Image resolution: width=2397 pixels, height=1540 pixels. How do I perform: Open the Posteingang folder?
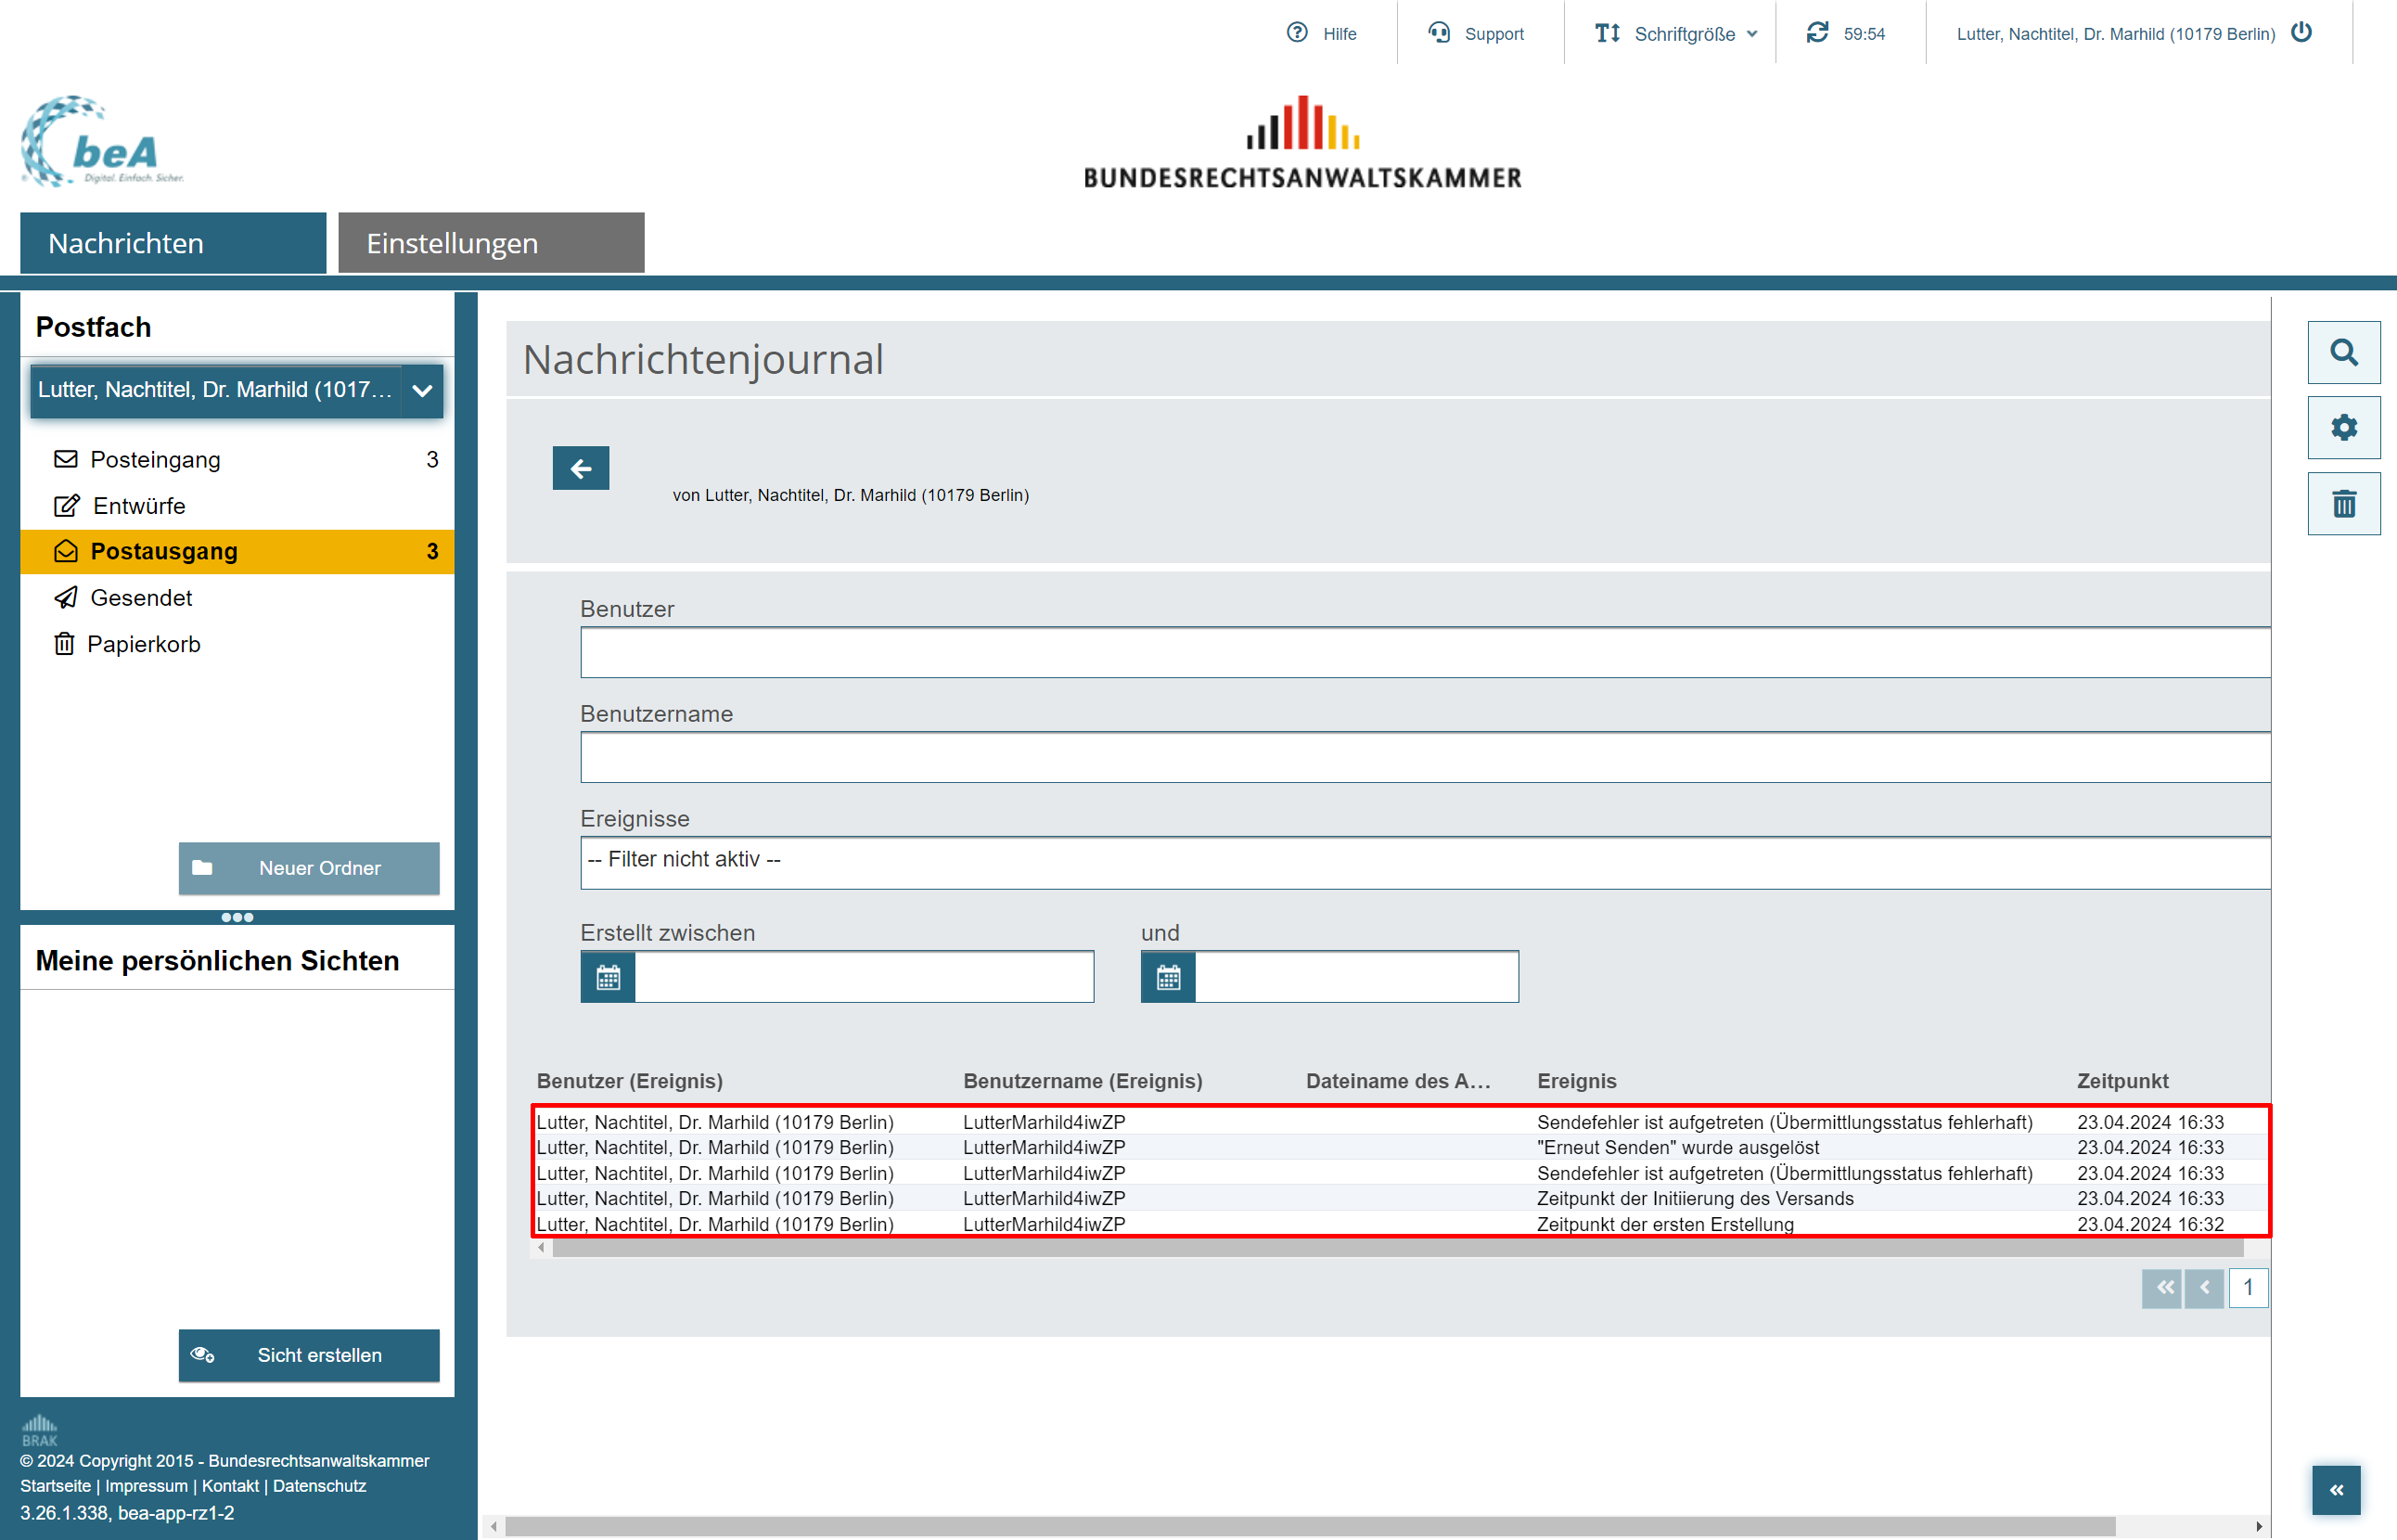click(x=155, y=460)
